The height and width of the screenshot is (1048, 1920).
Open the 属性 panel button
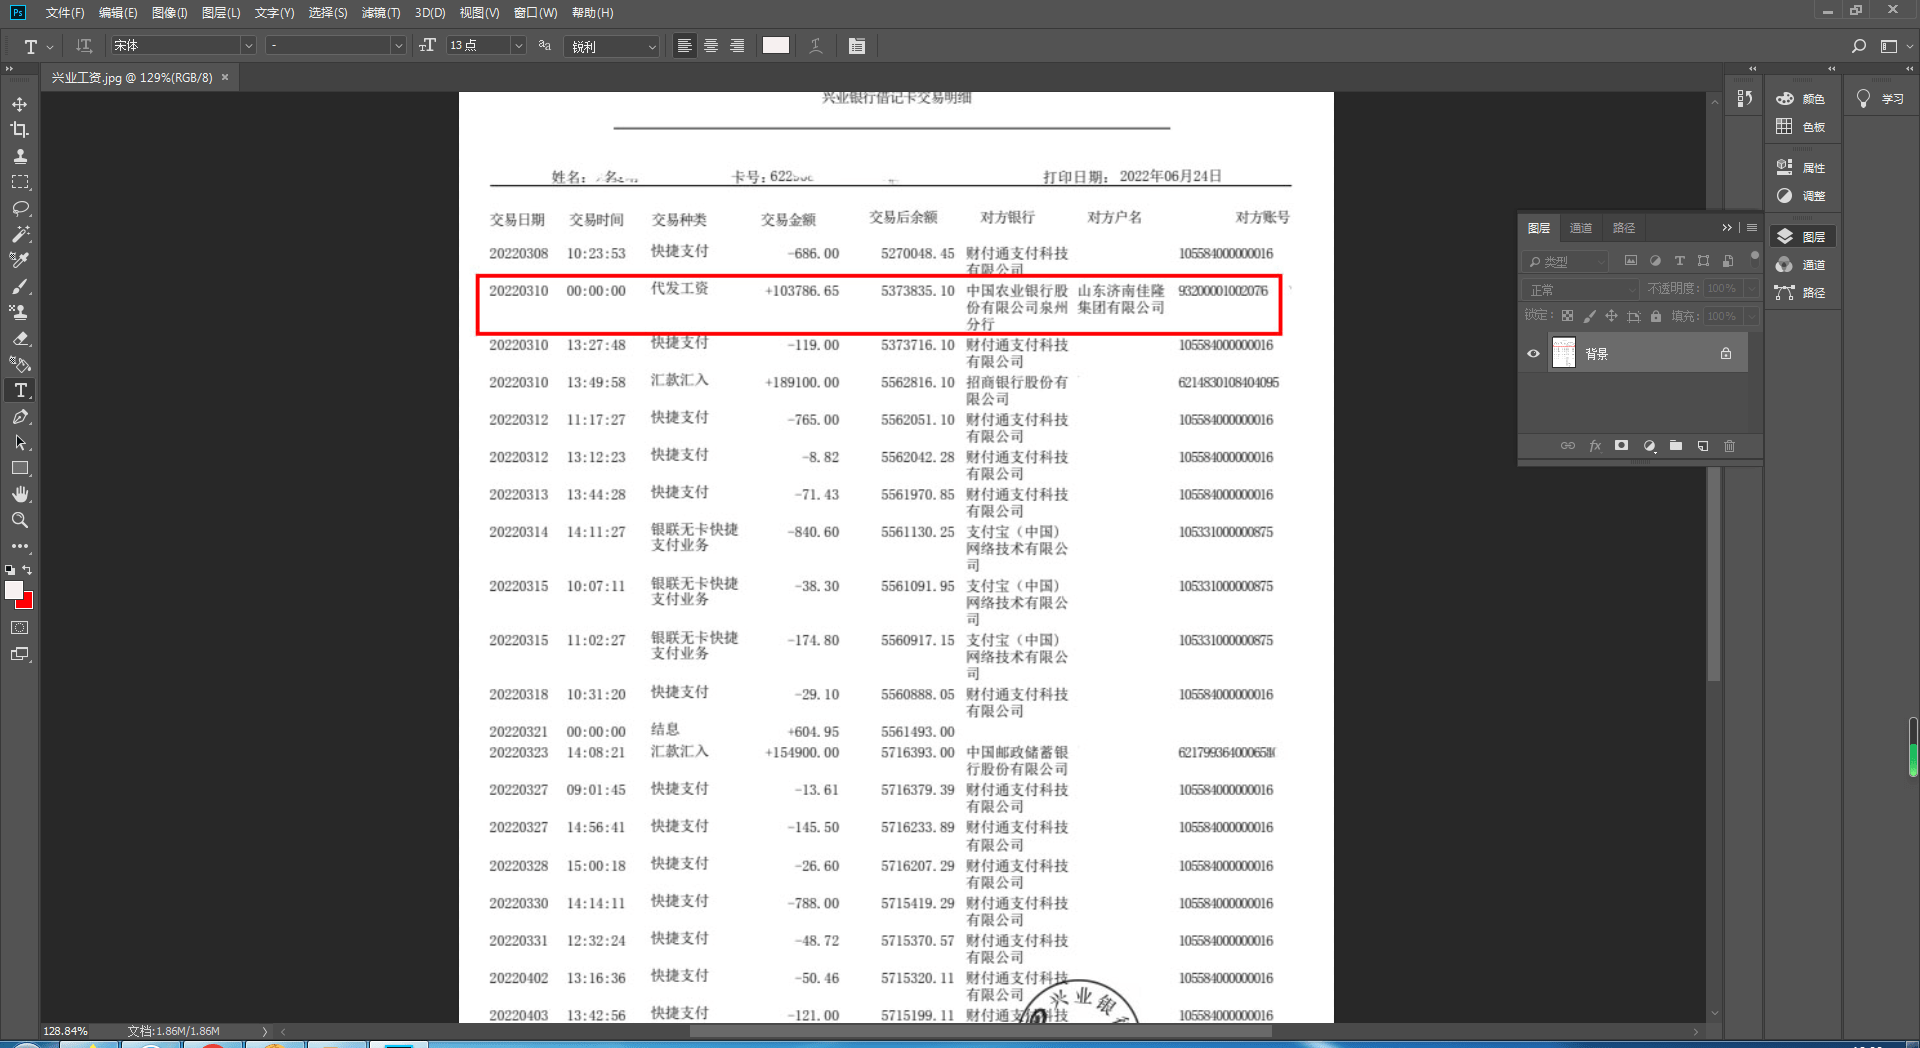[1802, 167]
